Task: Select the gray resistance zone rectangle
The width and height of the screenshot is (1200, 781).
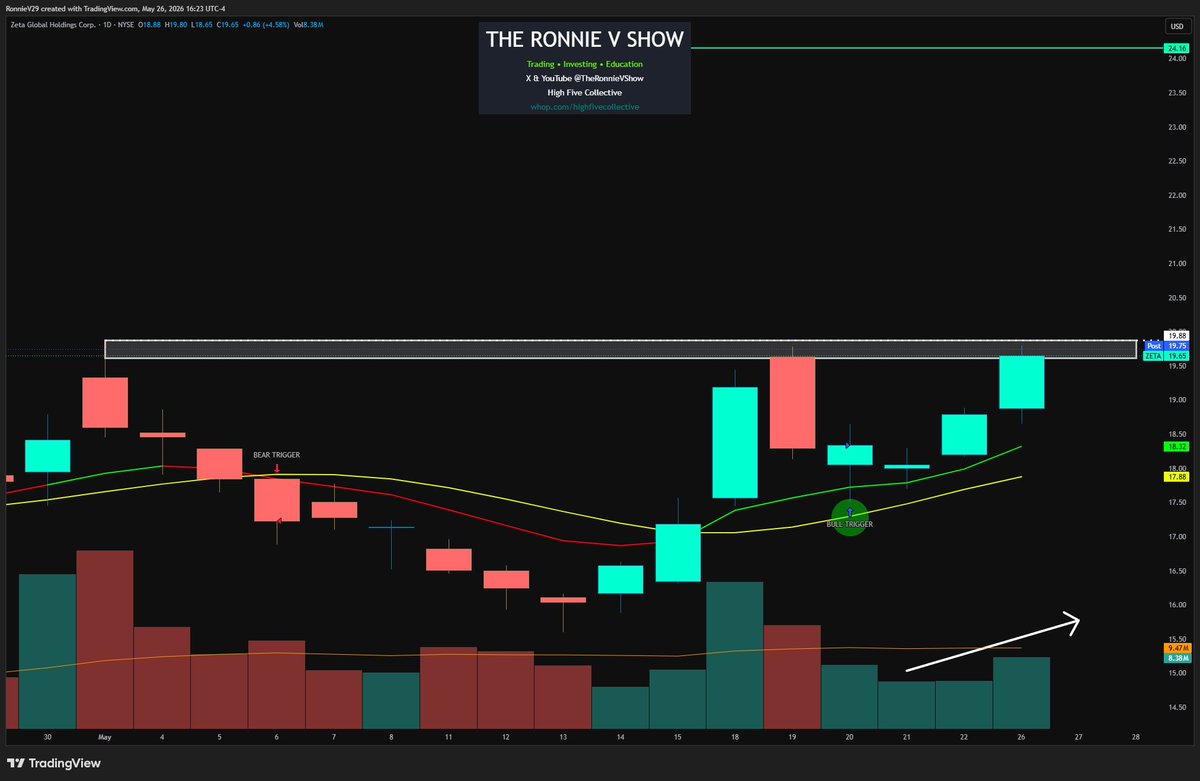Action: pos(620,349)
